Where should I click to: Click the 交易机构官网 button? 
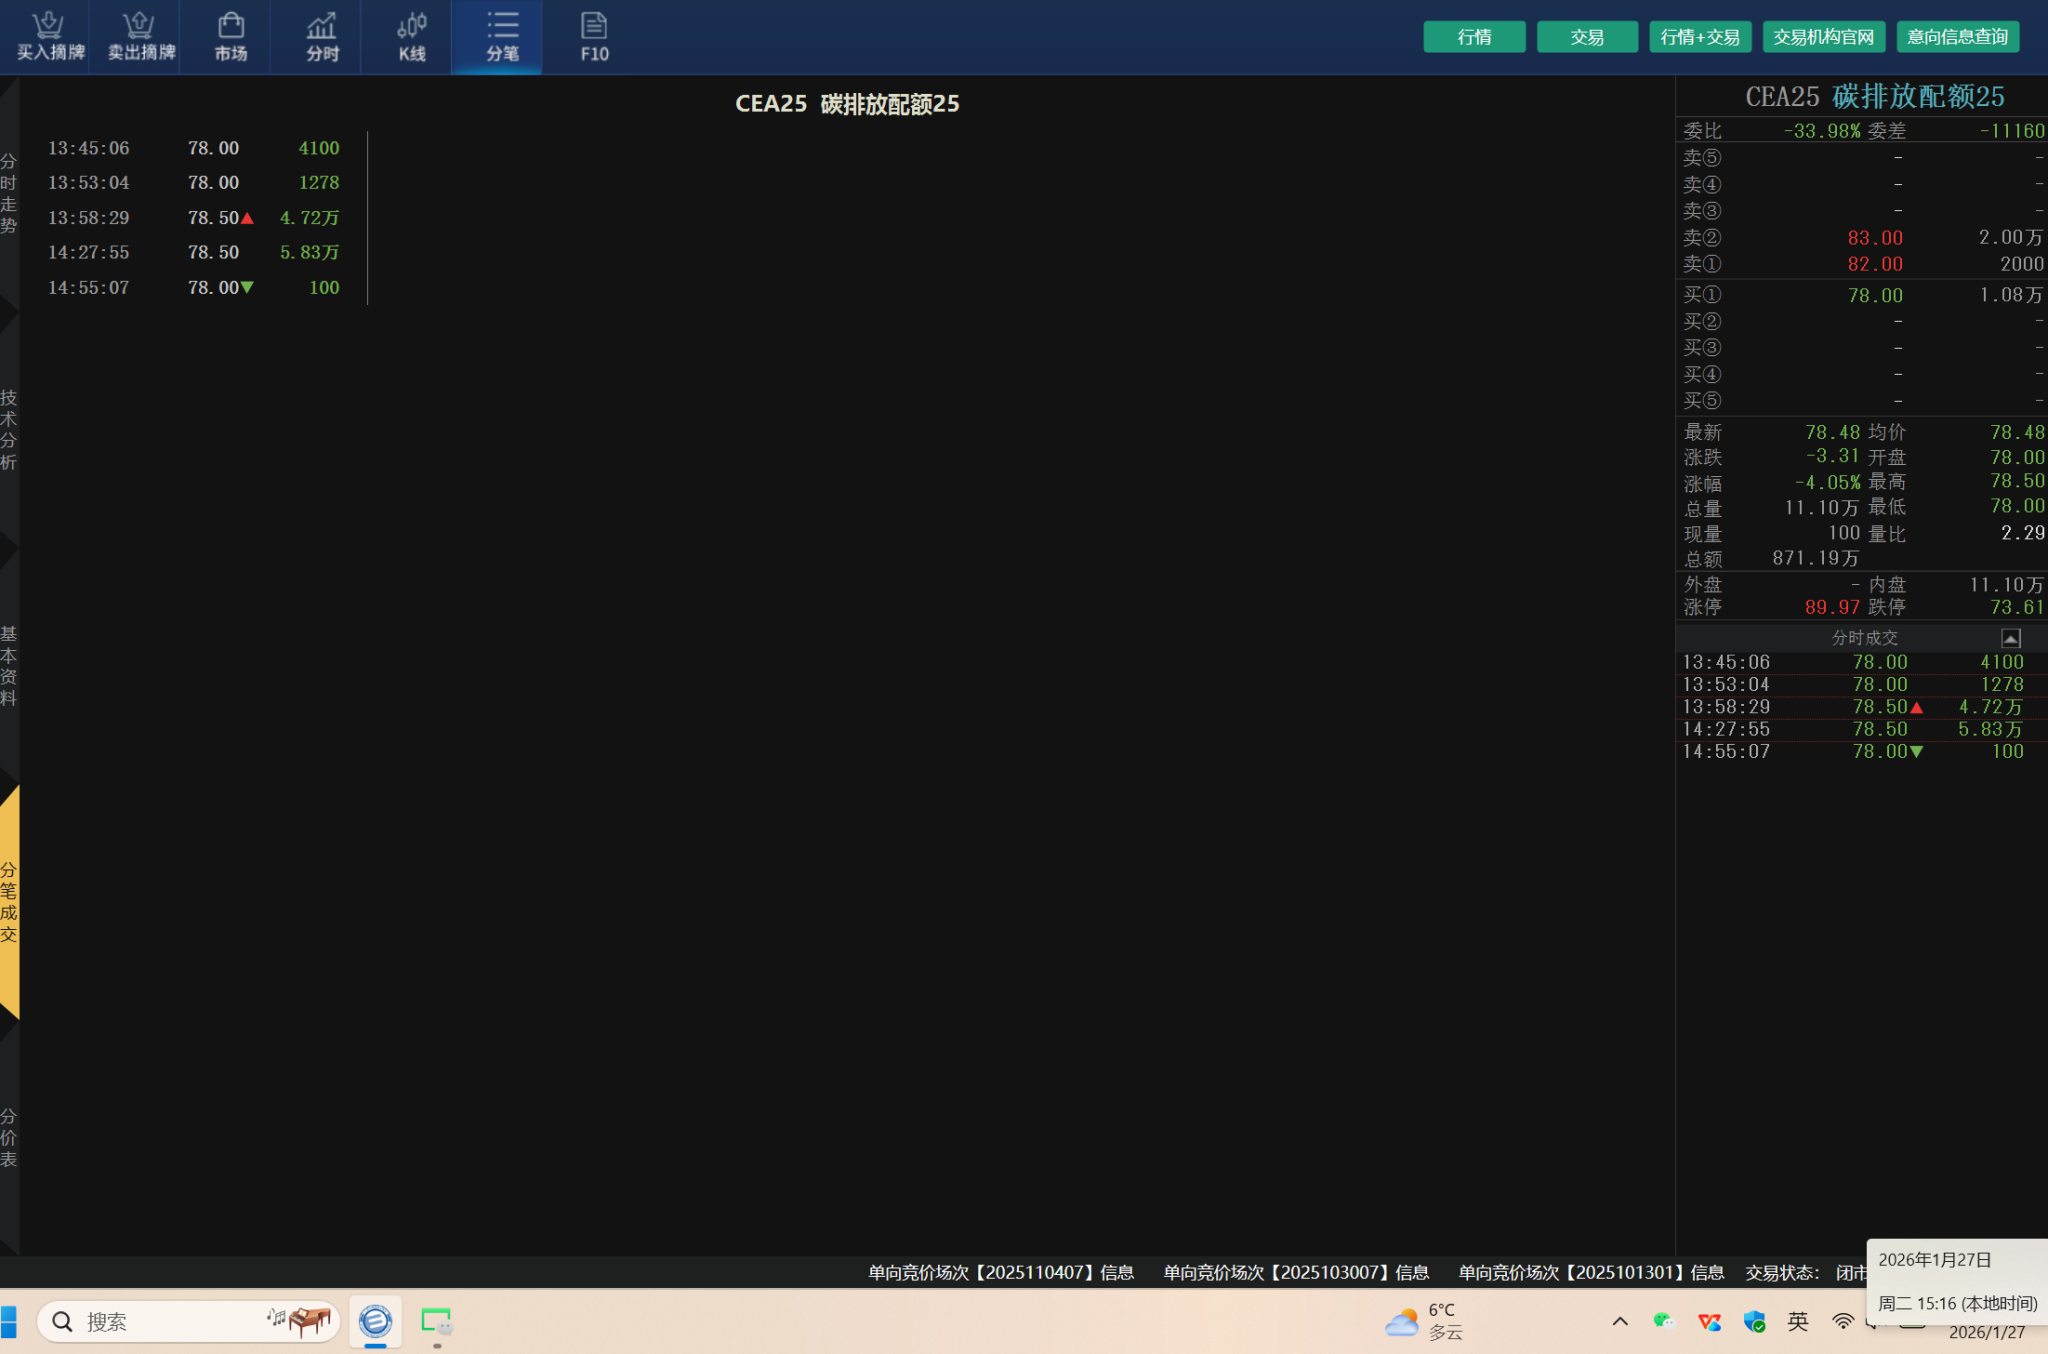tap(1823, 37)
